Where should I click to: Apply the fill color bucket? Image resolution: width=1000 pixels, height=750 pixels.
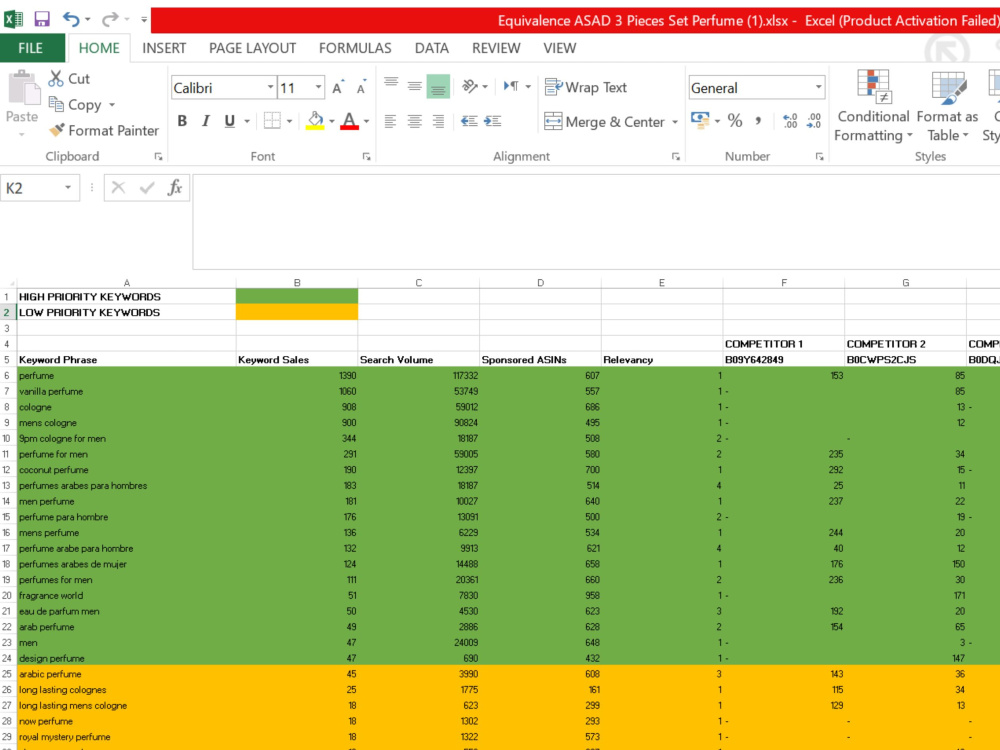315,121
